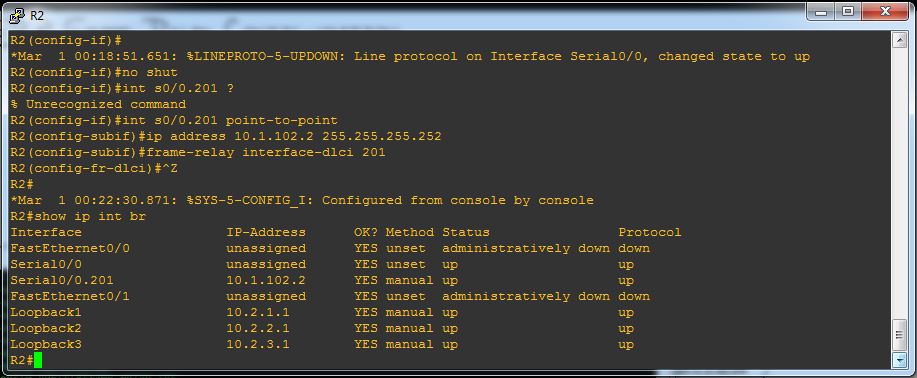The width and height of the screenshot is (917, 378).
Task: Click the green cursor at R2# prompt
Action: coord(38,360)
